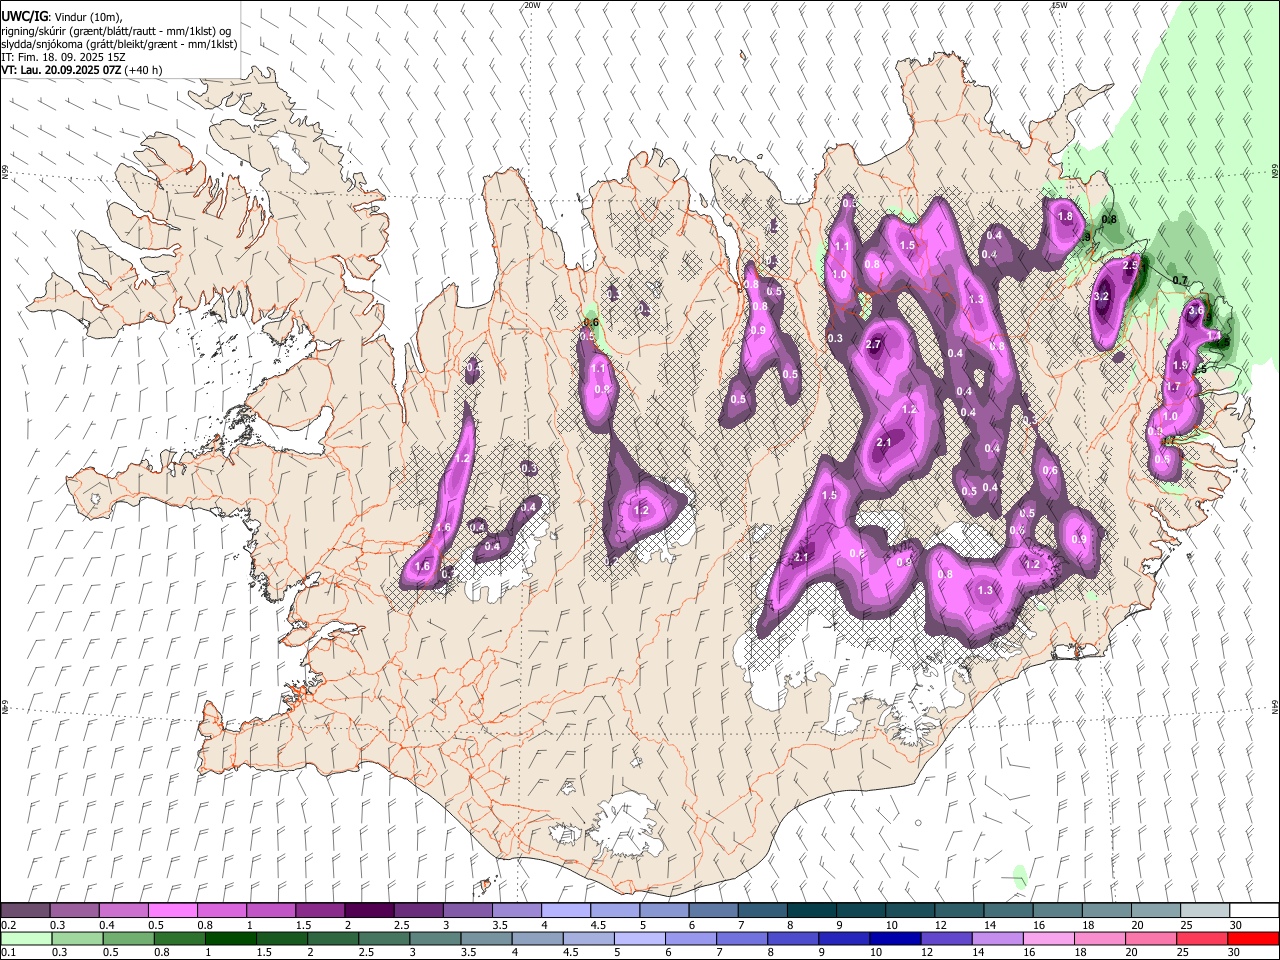The height and width of the screenshot is (960, 1280).
Task: Click the 0.7 value over the green area
Action: coord(1180,281)
